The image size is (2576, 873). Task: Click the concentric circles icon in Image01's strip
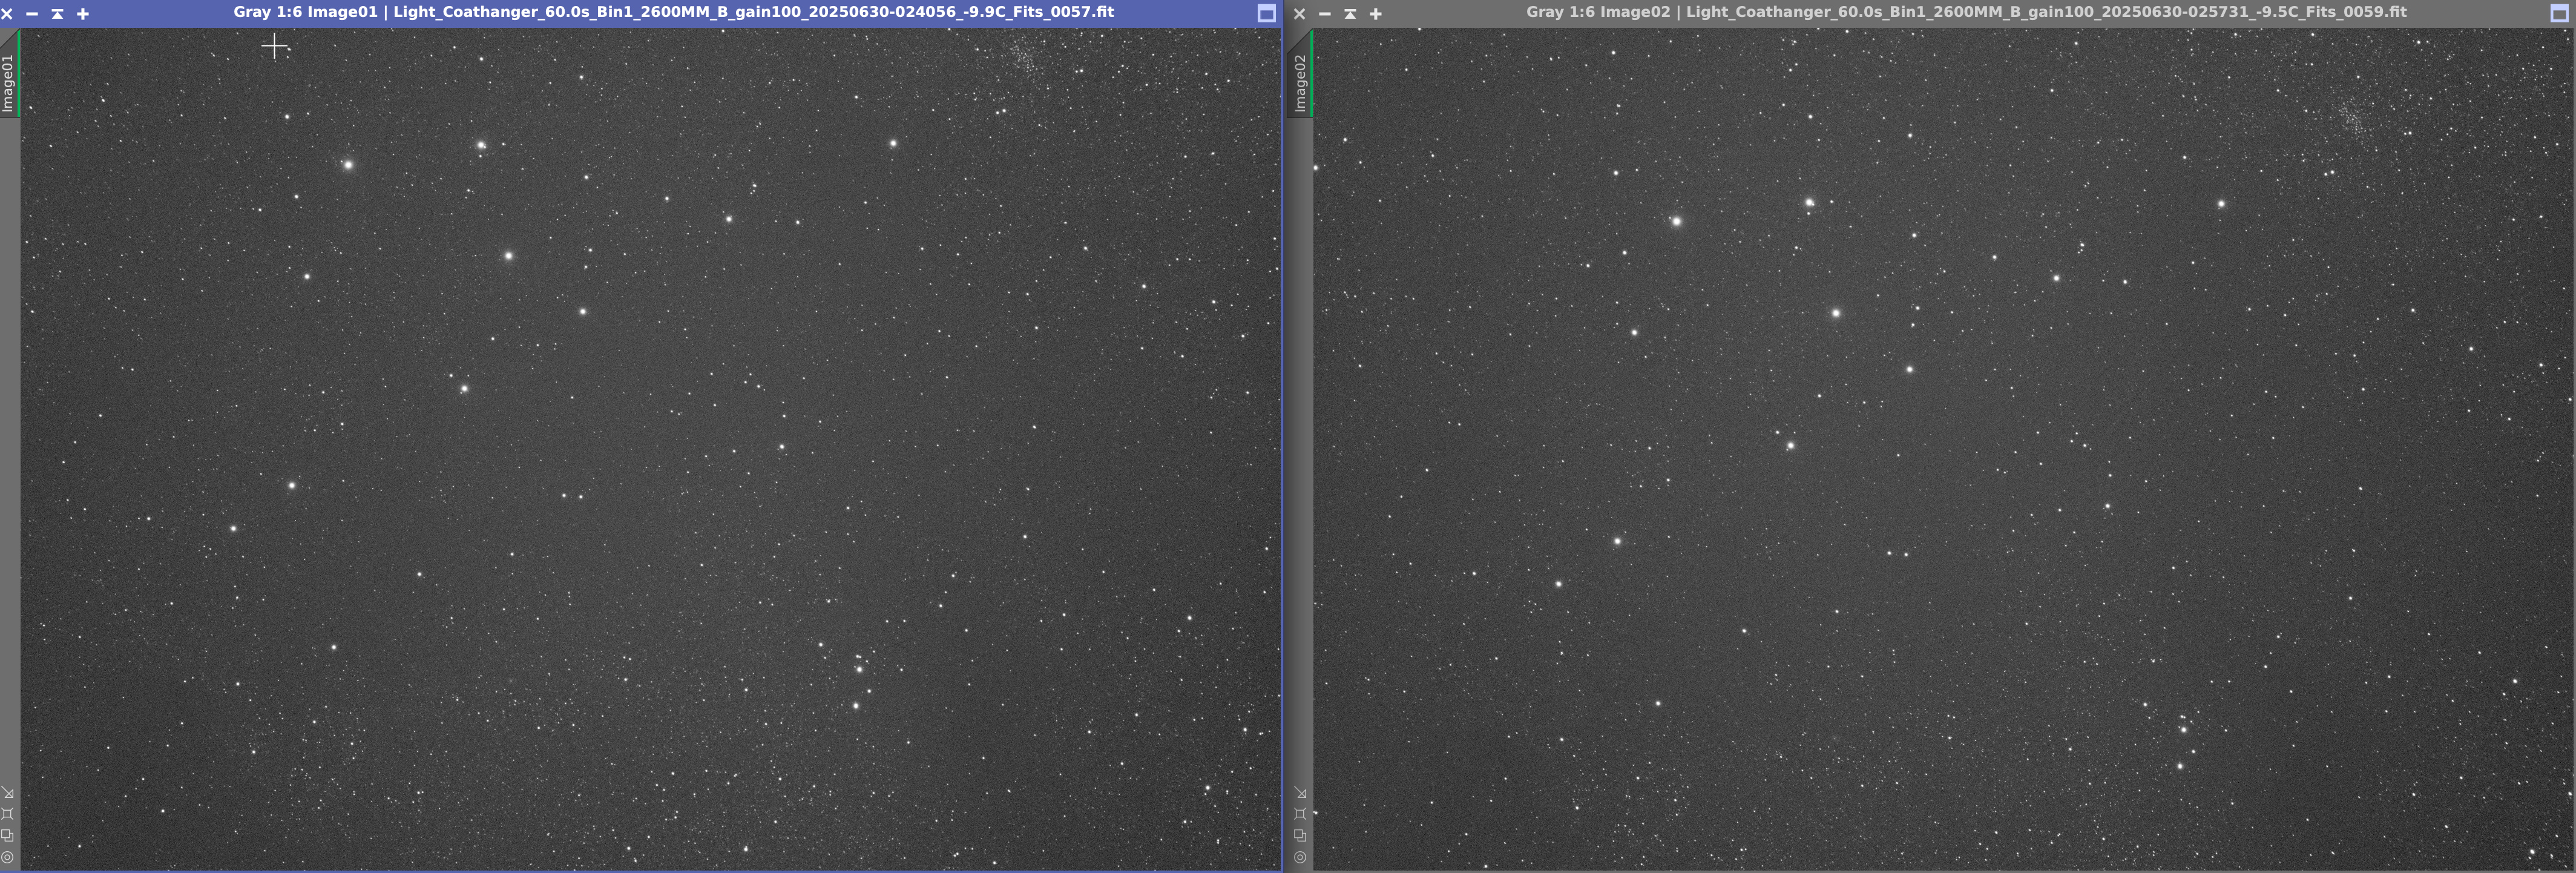click(8, 858)
